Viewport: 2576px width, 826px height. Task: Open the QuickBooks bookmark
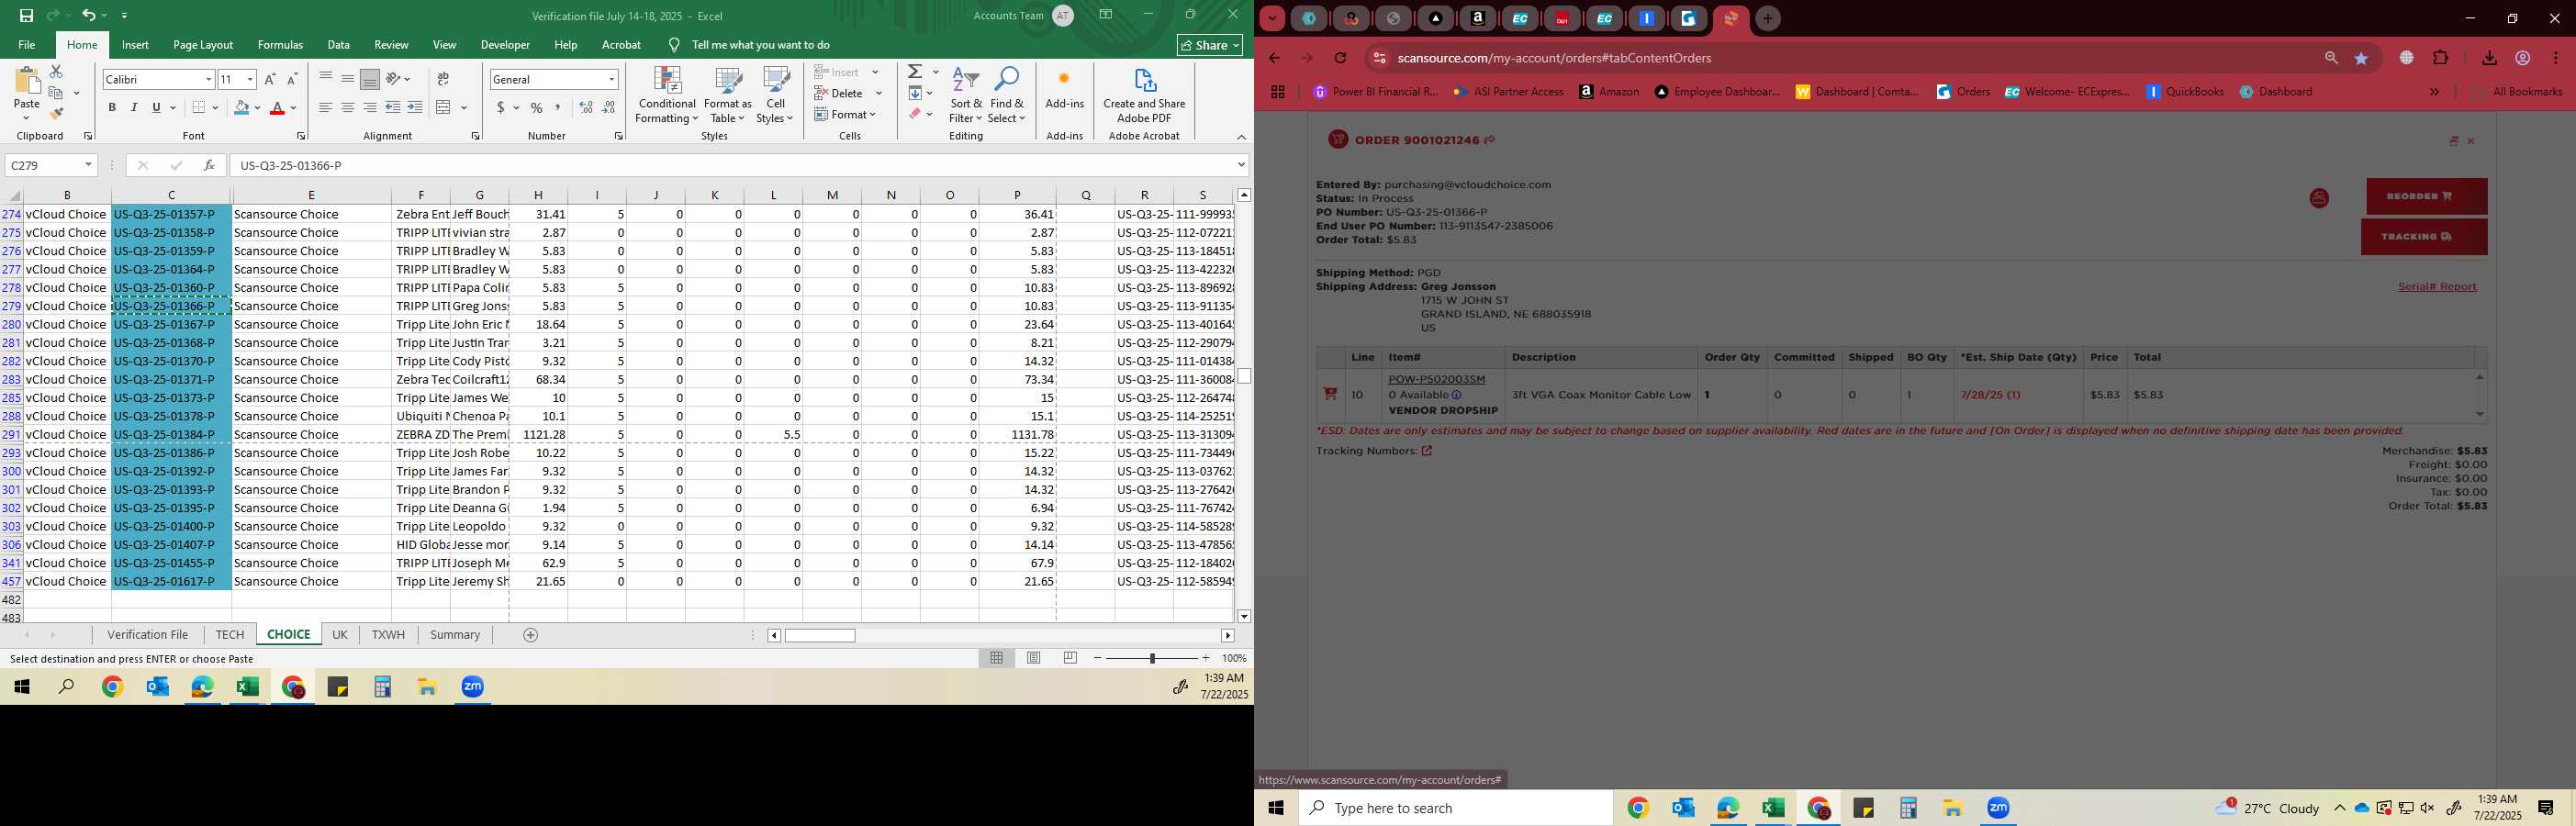[2185, 91]
